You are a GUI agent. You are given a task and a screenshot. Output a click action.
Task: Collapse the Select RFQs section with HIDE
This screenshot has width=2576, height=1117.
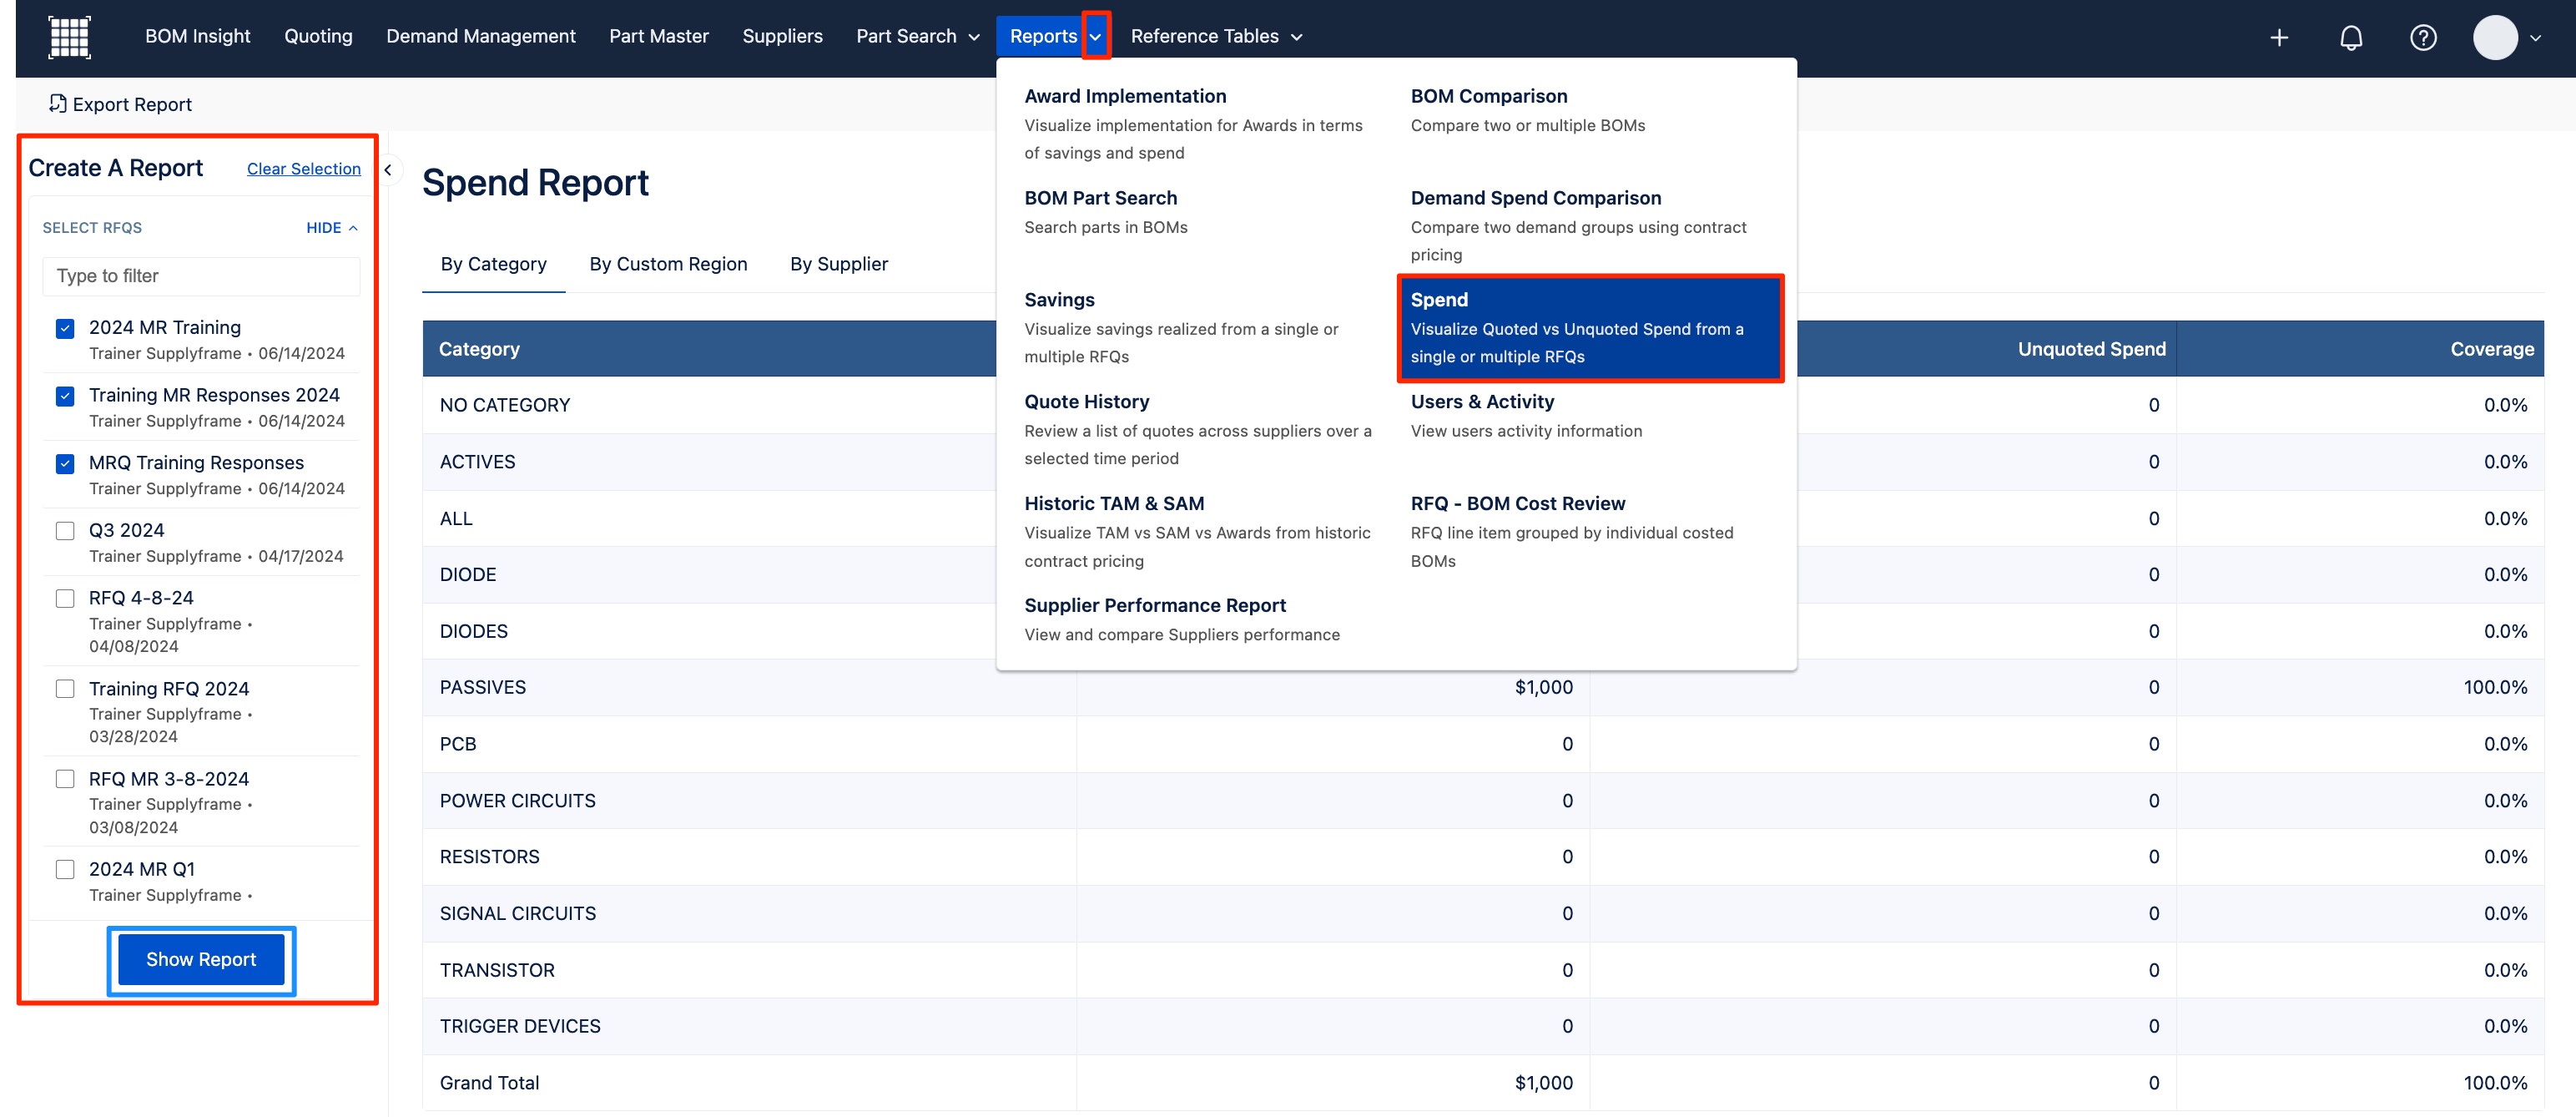point(331,228)
